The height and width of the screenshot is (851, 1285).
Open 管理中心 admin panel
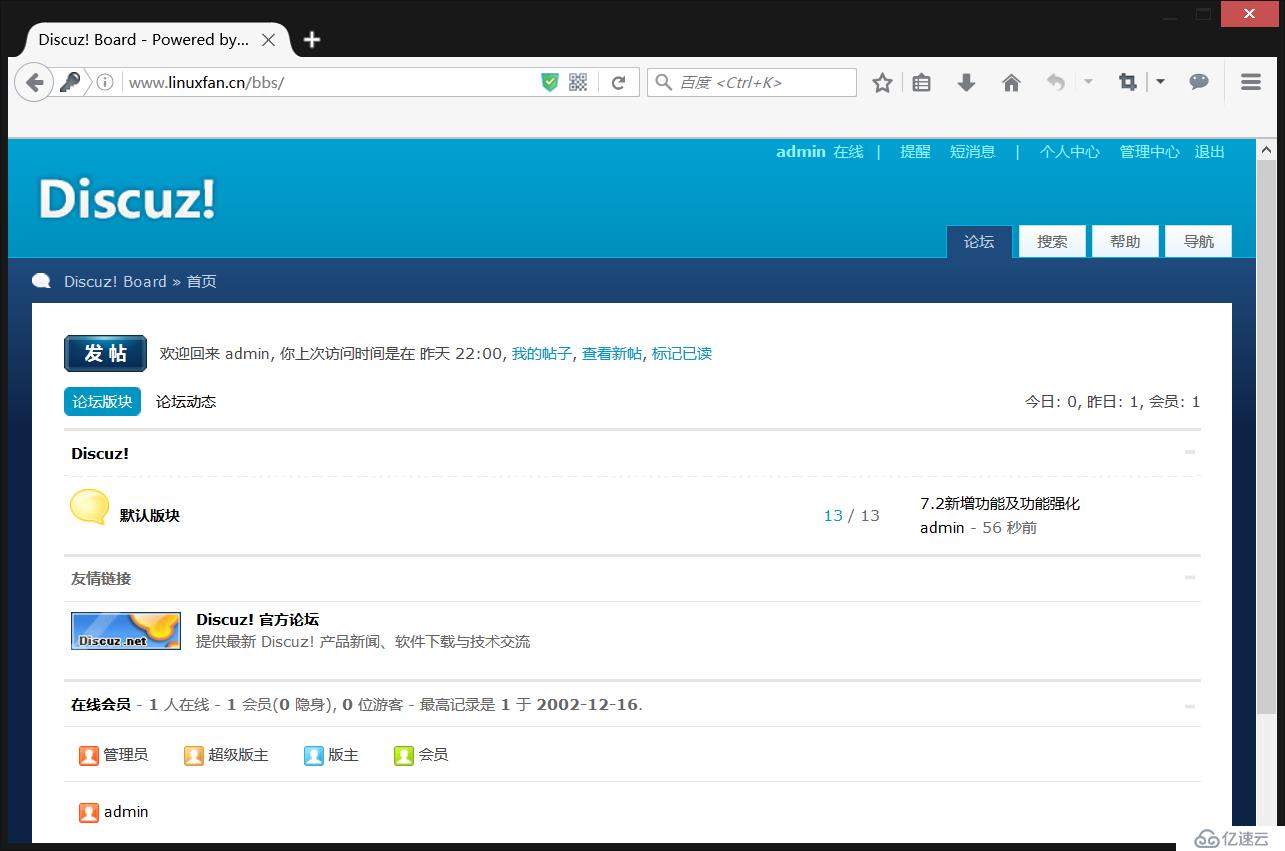(x=1150, y=152)
